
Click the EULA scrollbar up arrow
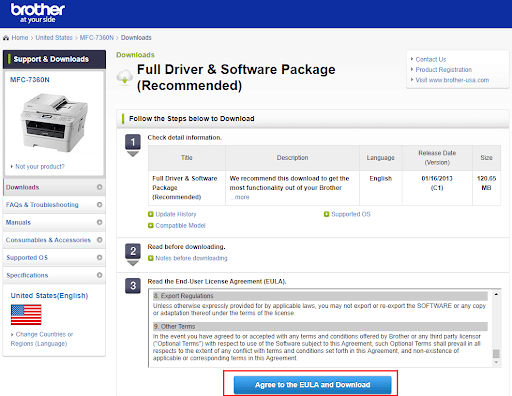(x=496, y=294)
